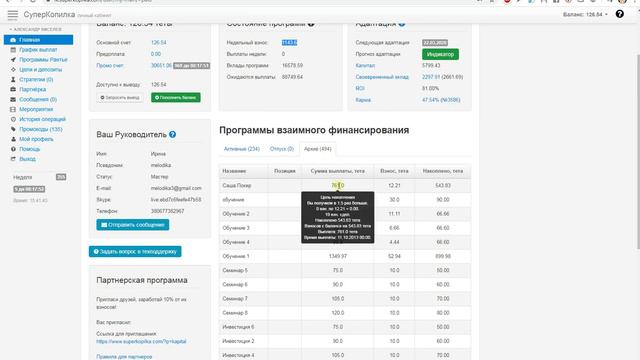Open История операций page
Screen dimensions: 640x360
click(42, 119)
